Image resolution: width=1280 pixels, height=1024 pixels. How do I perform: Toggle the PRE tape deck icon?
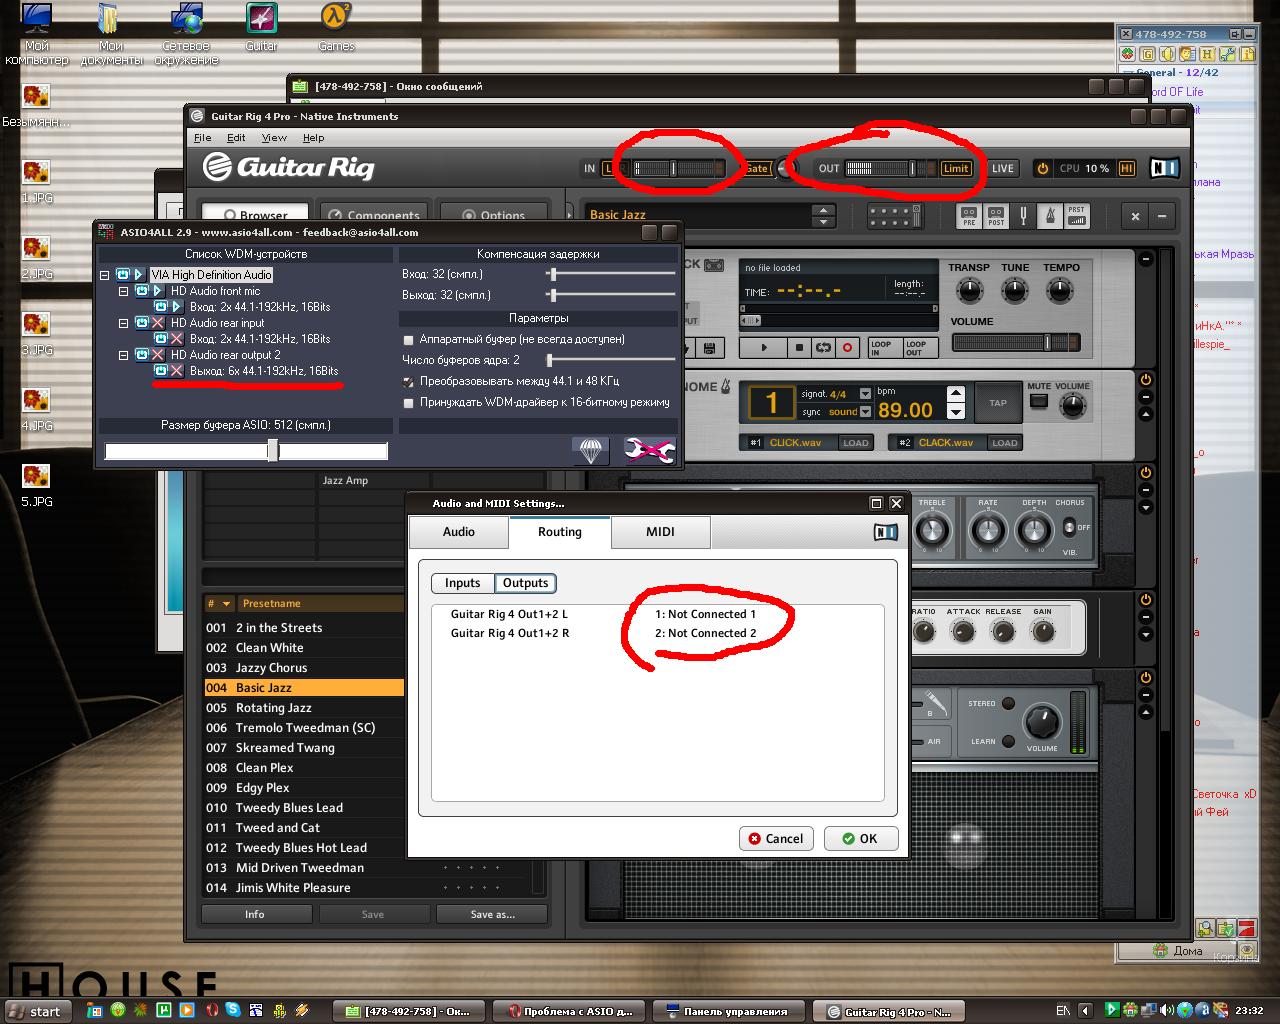point(968,216)
